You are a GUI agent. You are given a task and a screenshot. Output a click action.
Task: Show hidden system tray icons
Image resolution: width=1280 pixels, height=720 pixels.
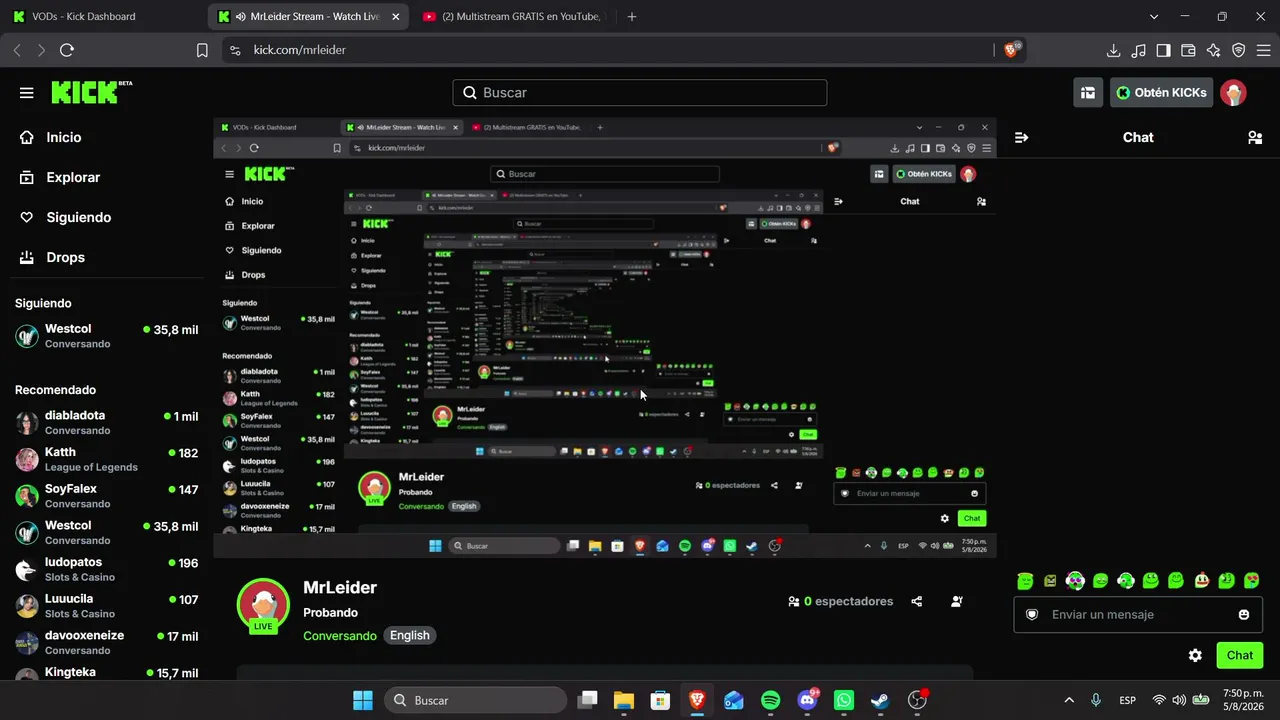1069,700
